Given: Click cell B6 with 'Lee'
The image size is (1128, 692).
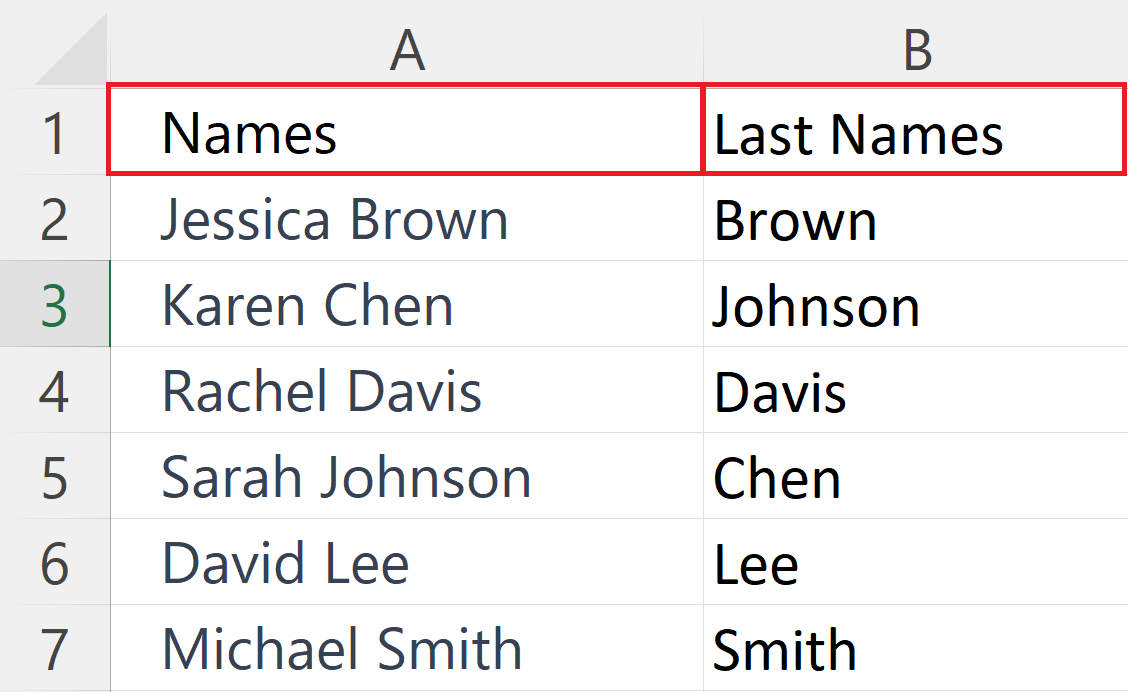Looking at the screenshot, I should click(916, 562).
